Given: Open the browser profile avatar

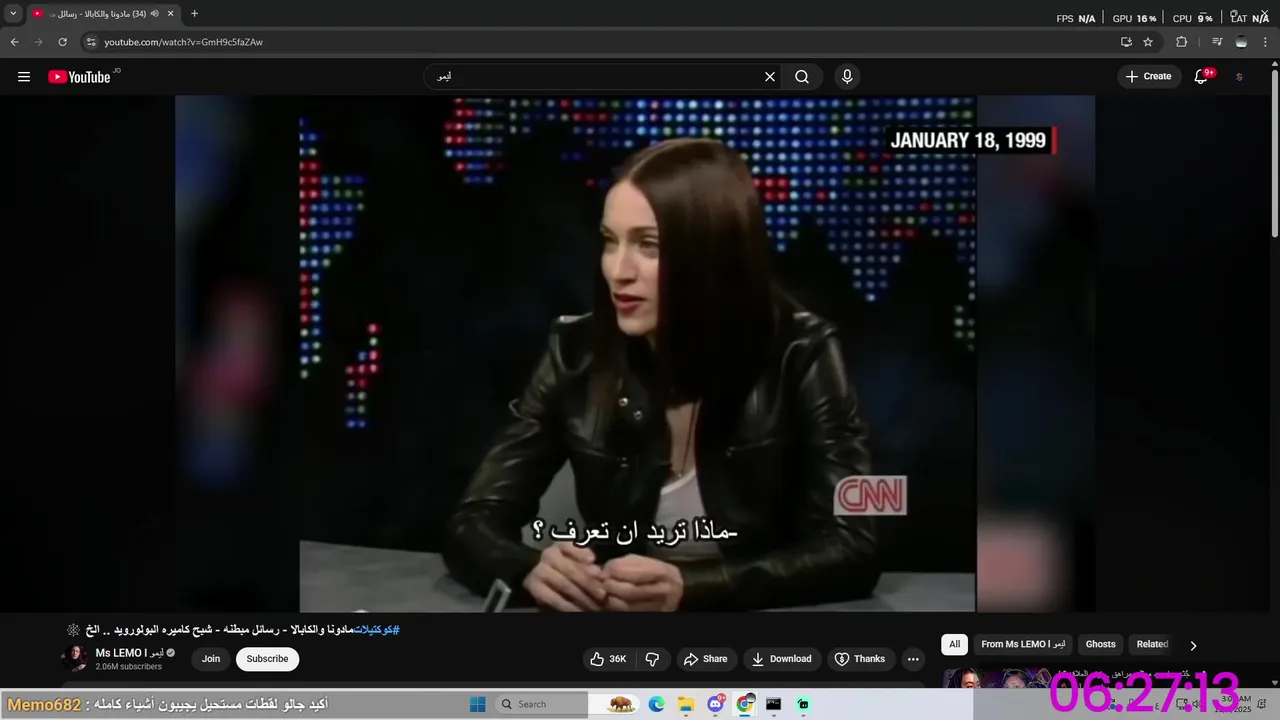Looking at the screenshot, I should click(1241, 42).
